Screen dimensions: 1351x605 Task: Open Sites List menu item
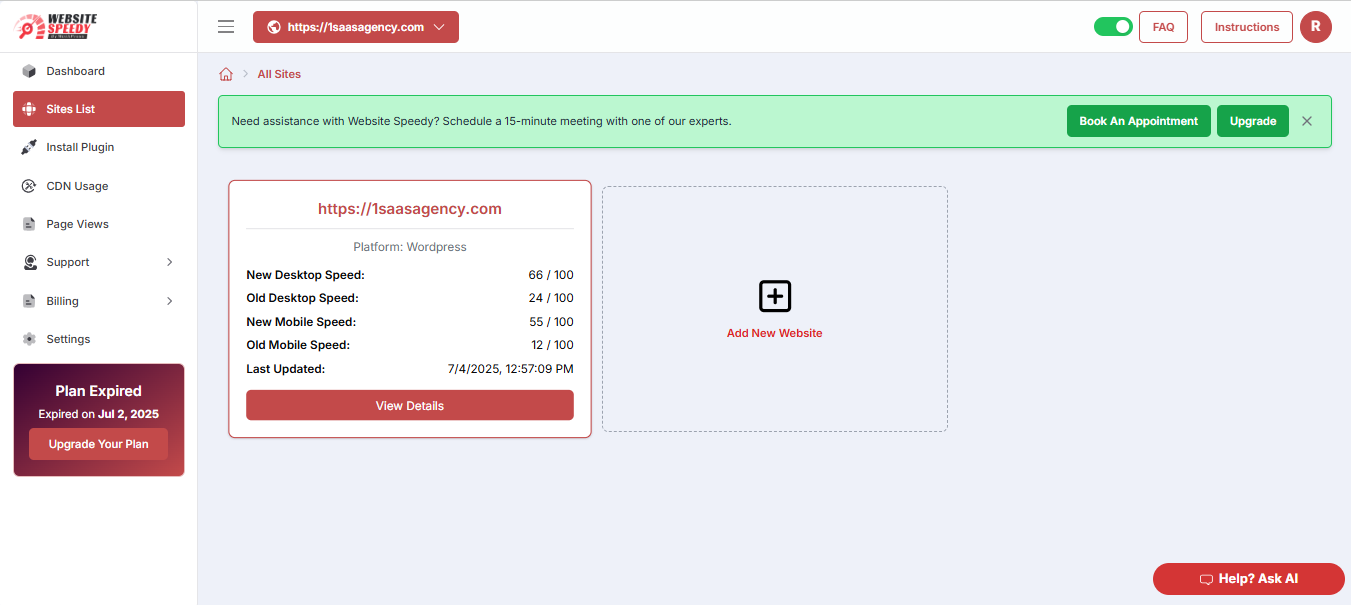tap(99, 109)
